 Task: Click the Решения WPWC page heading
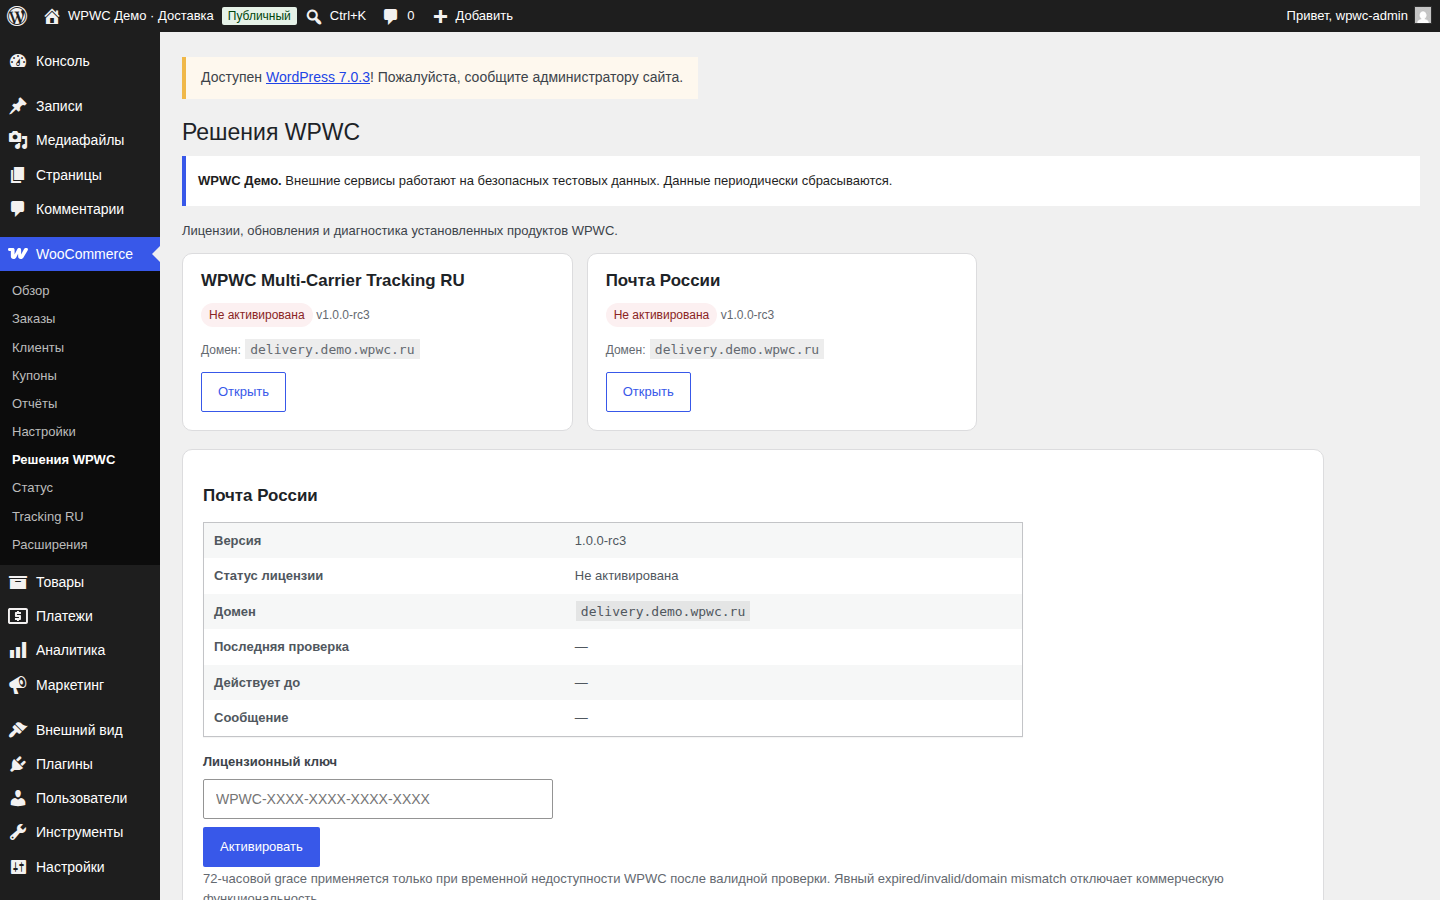pos(271,132)
